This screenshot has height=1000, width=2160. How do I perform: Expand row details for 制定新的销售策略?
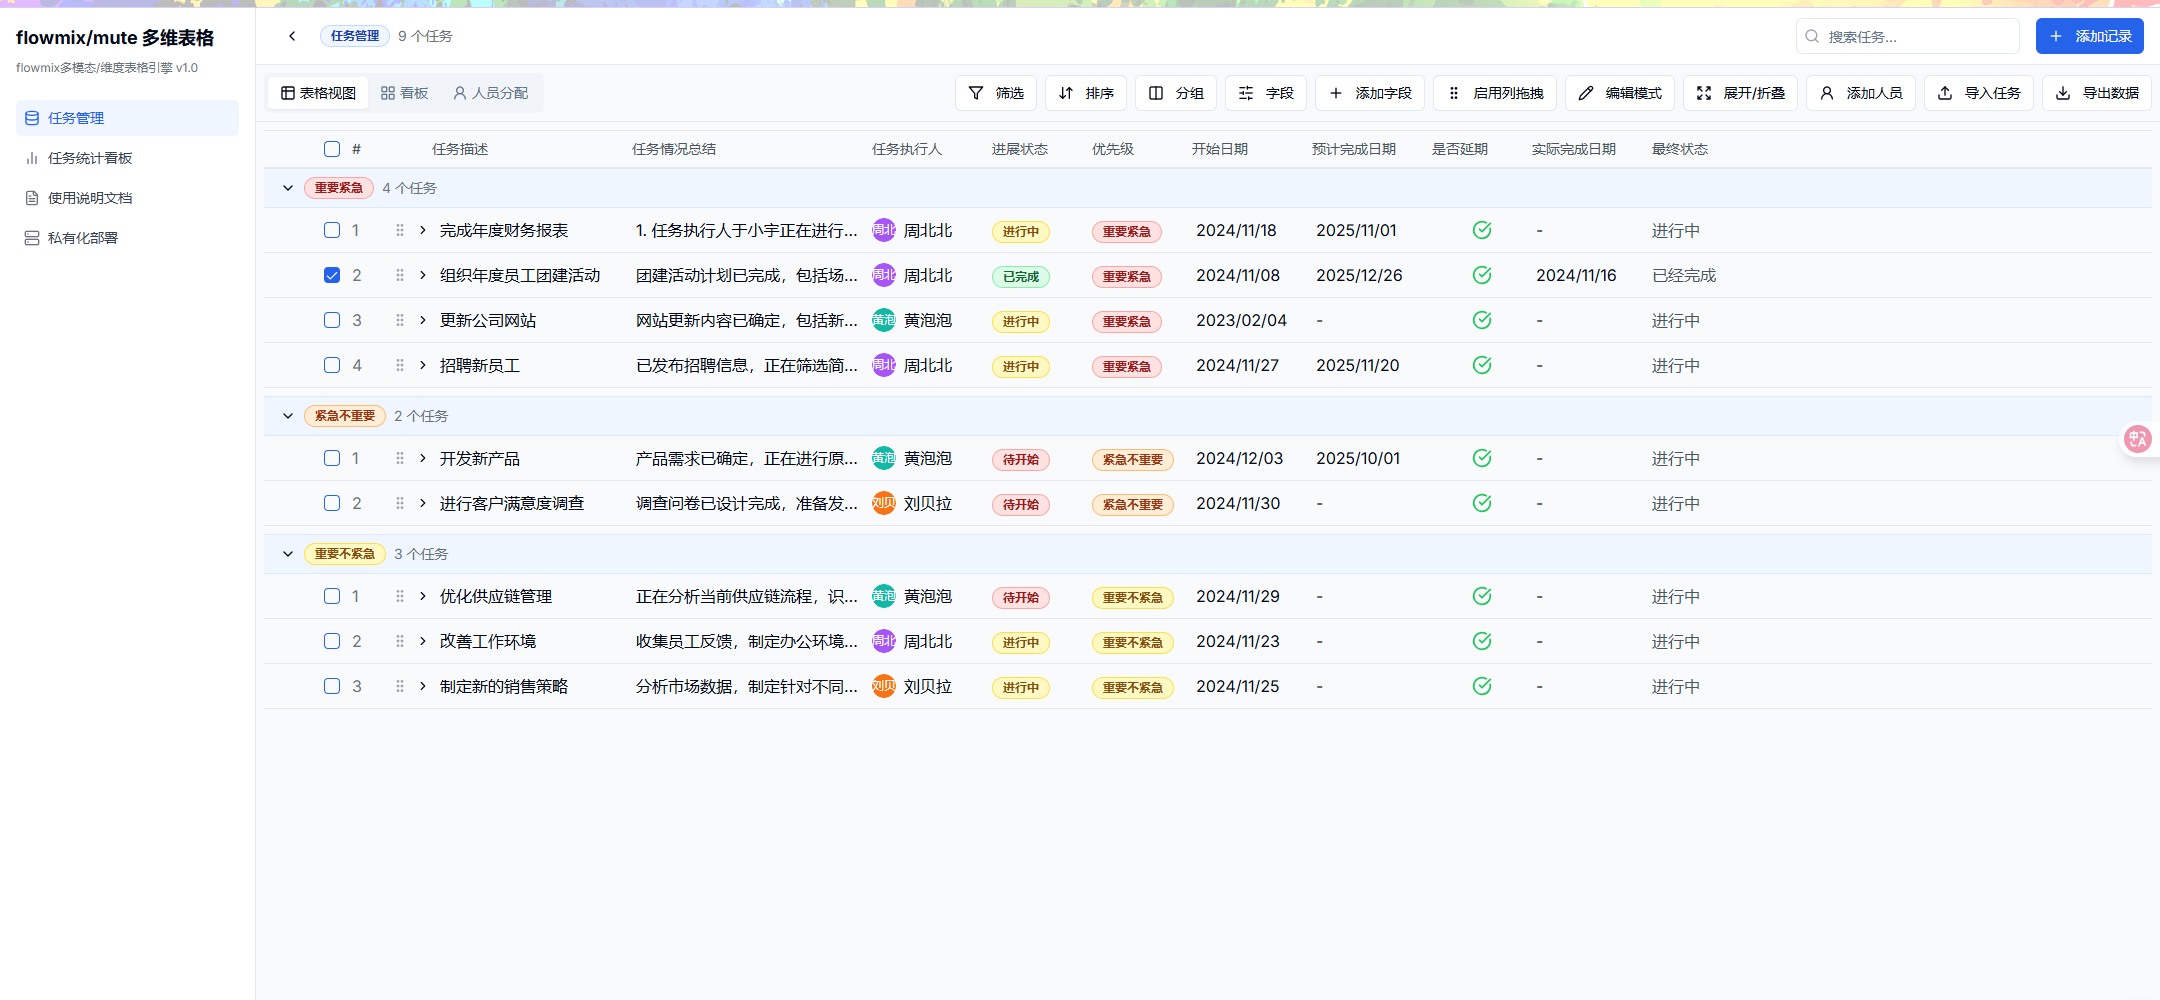[x=423, y=686]
